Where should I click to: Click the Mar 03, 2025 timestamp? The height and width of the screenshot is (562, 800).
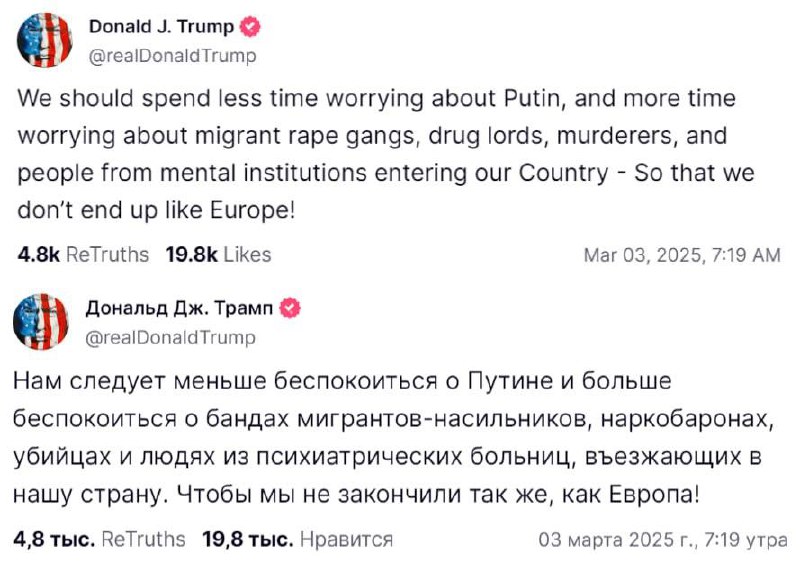(682, 256)
